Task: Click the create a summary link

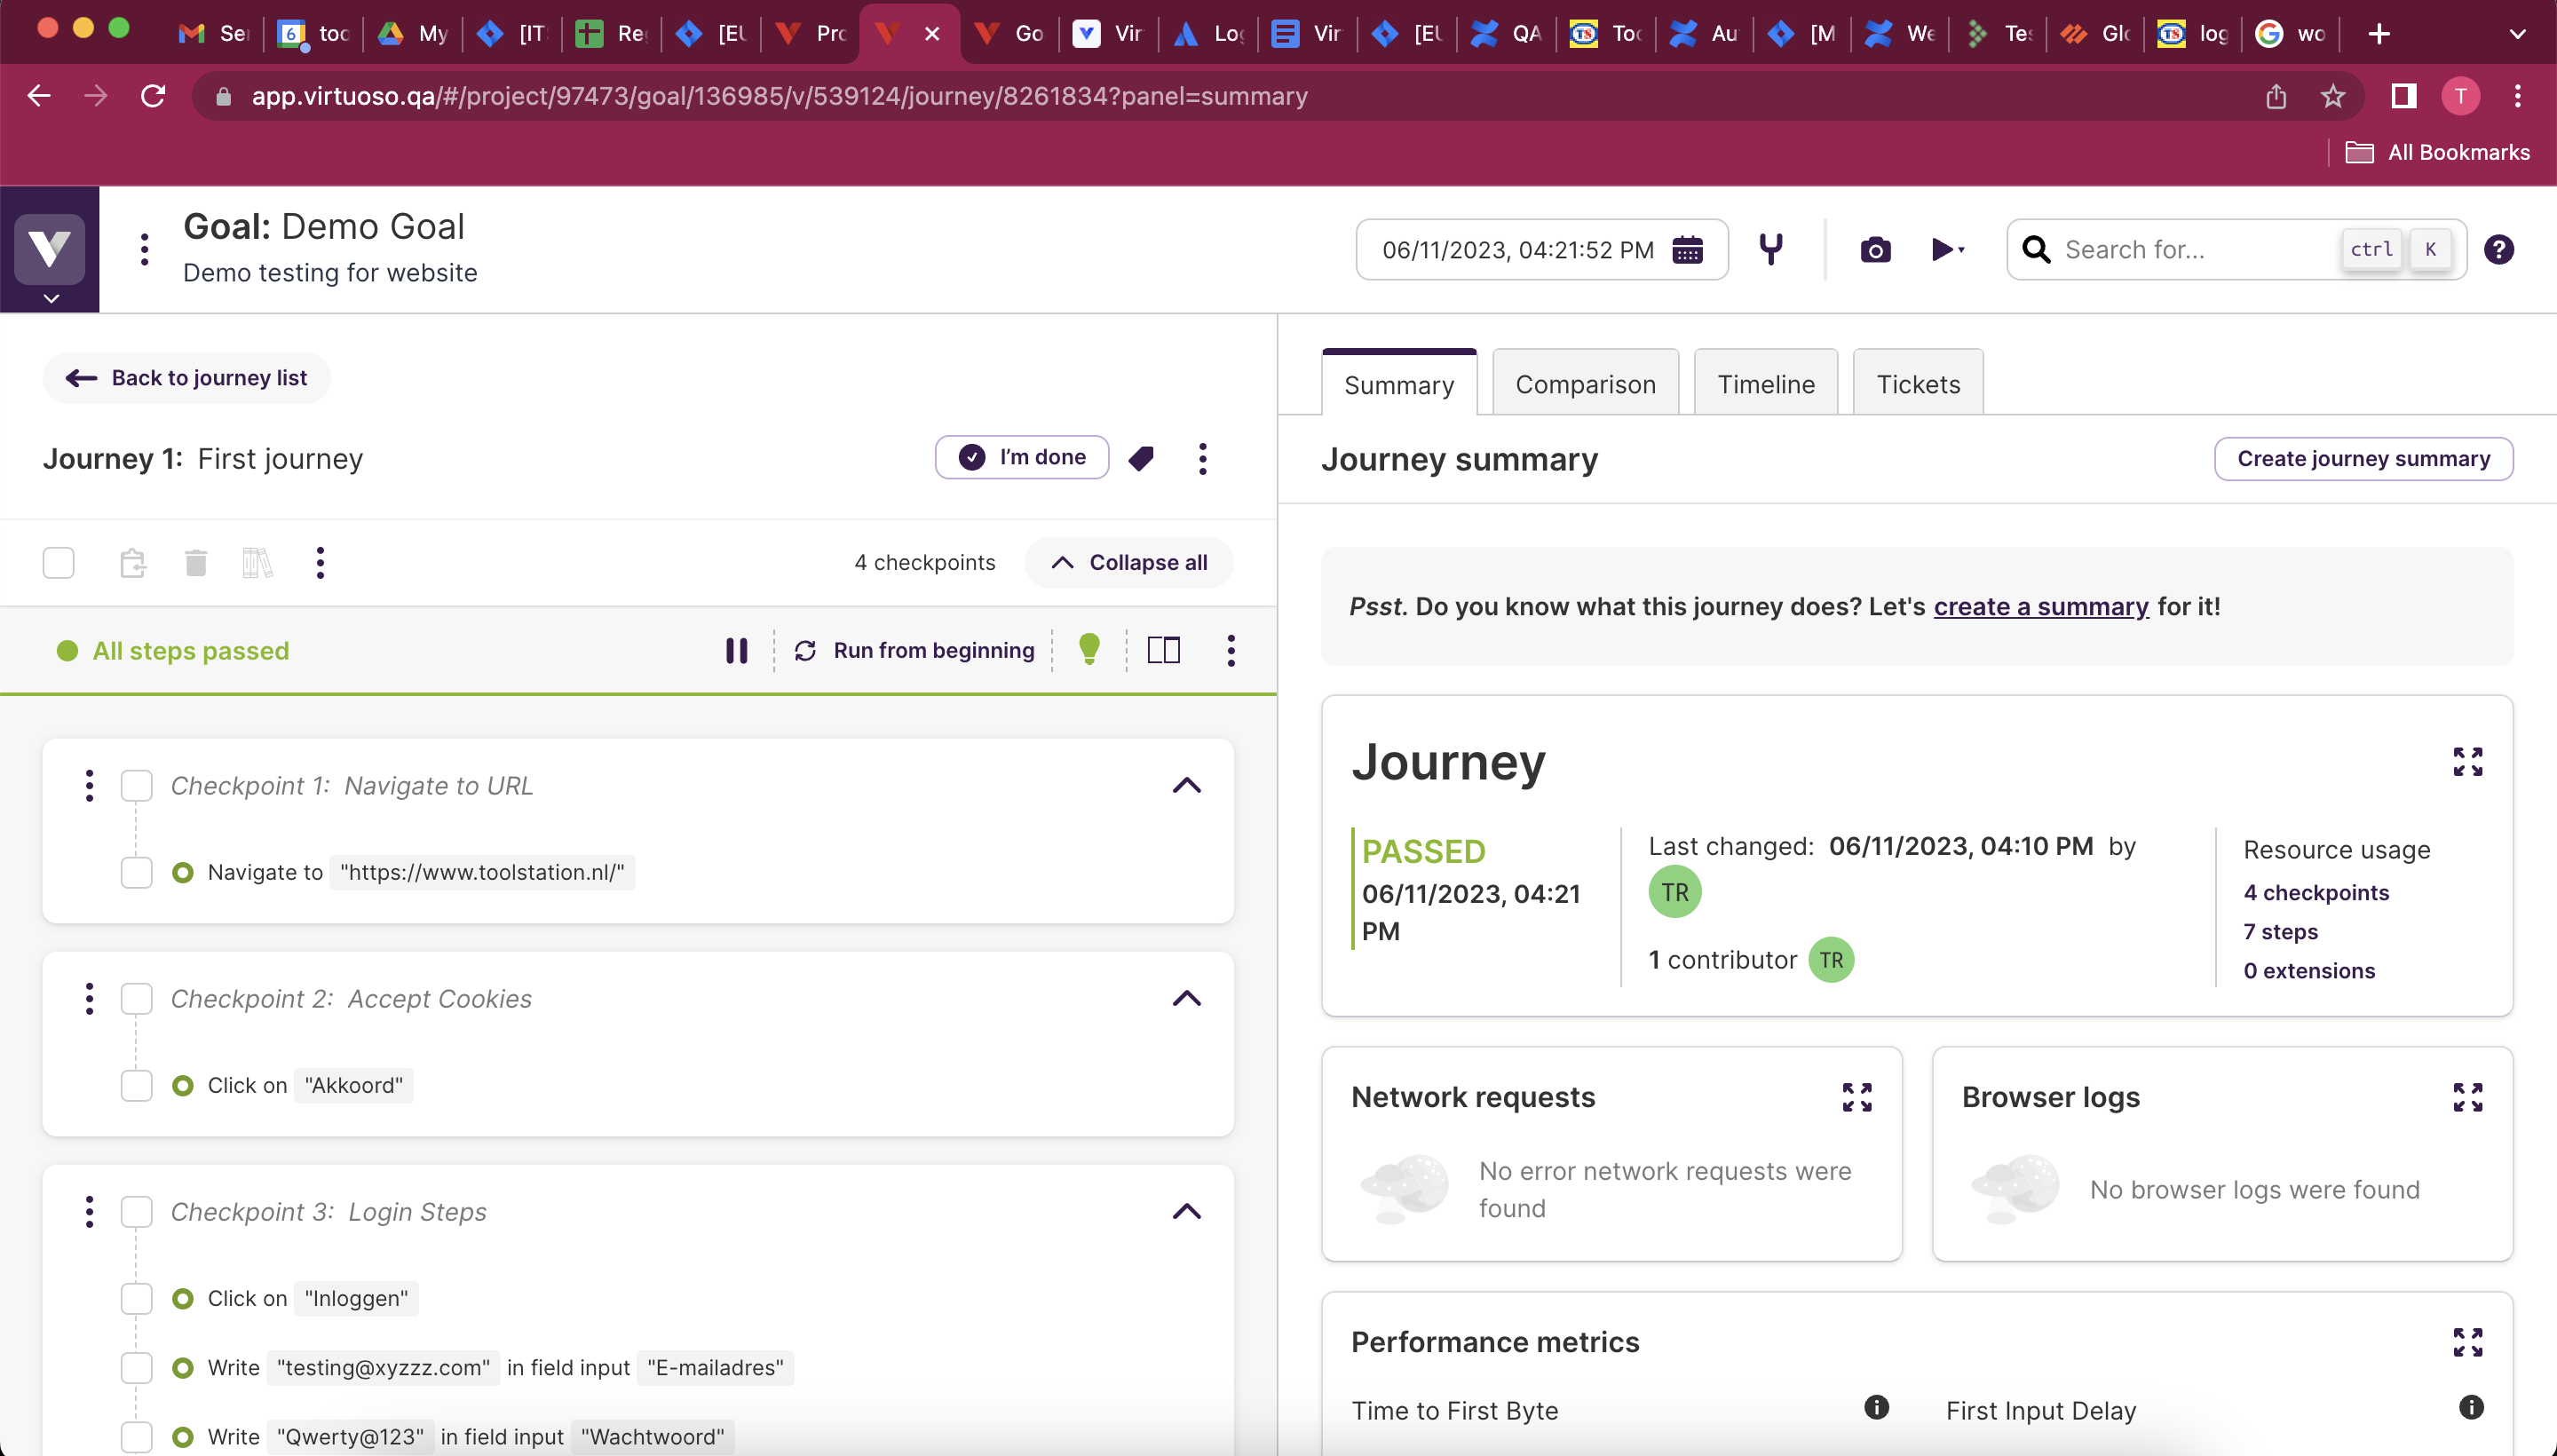Action: tap(2040, 606)
